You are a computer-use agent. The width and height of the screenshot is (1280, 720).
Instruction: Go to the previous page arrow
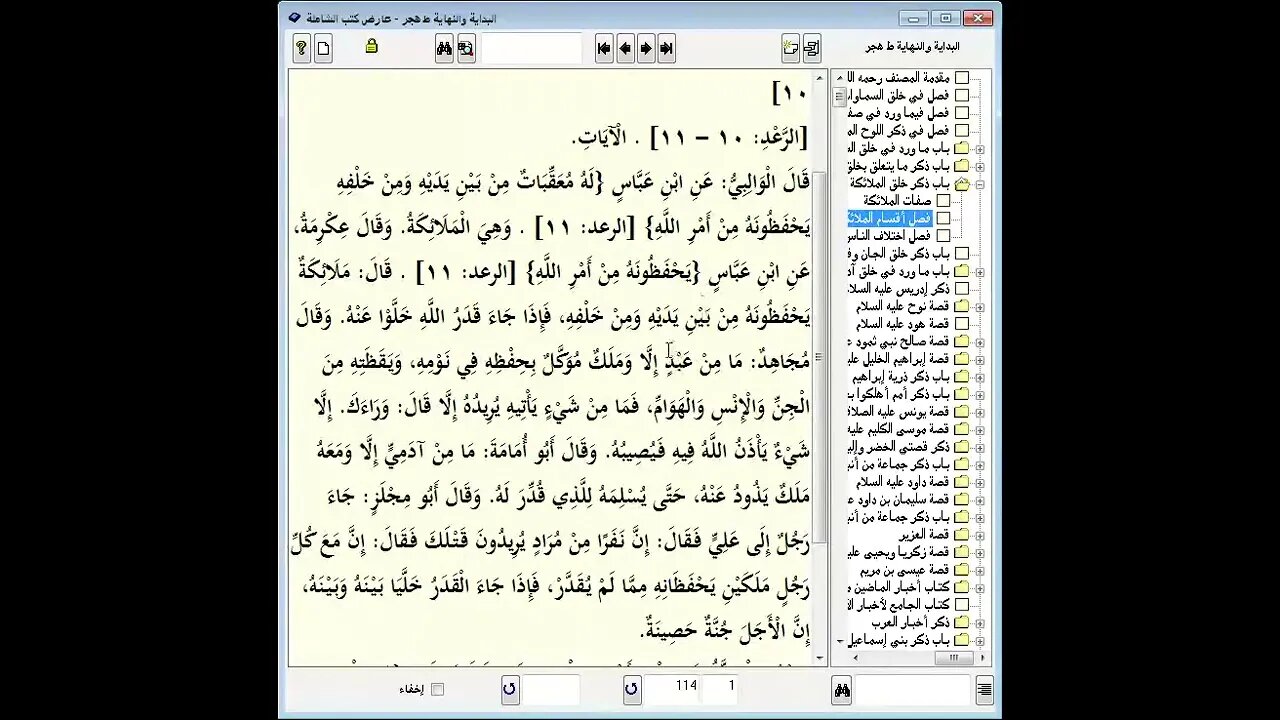(625, 48)
